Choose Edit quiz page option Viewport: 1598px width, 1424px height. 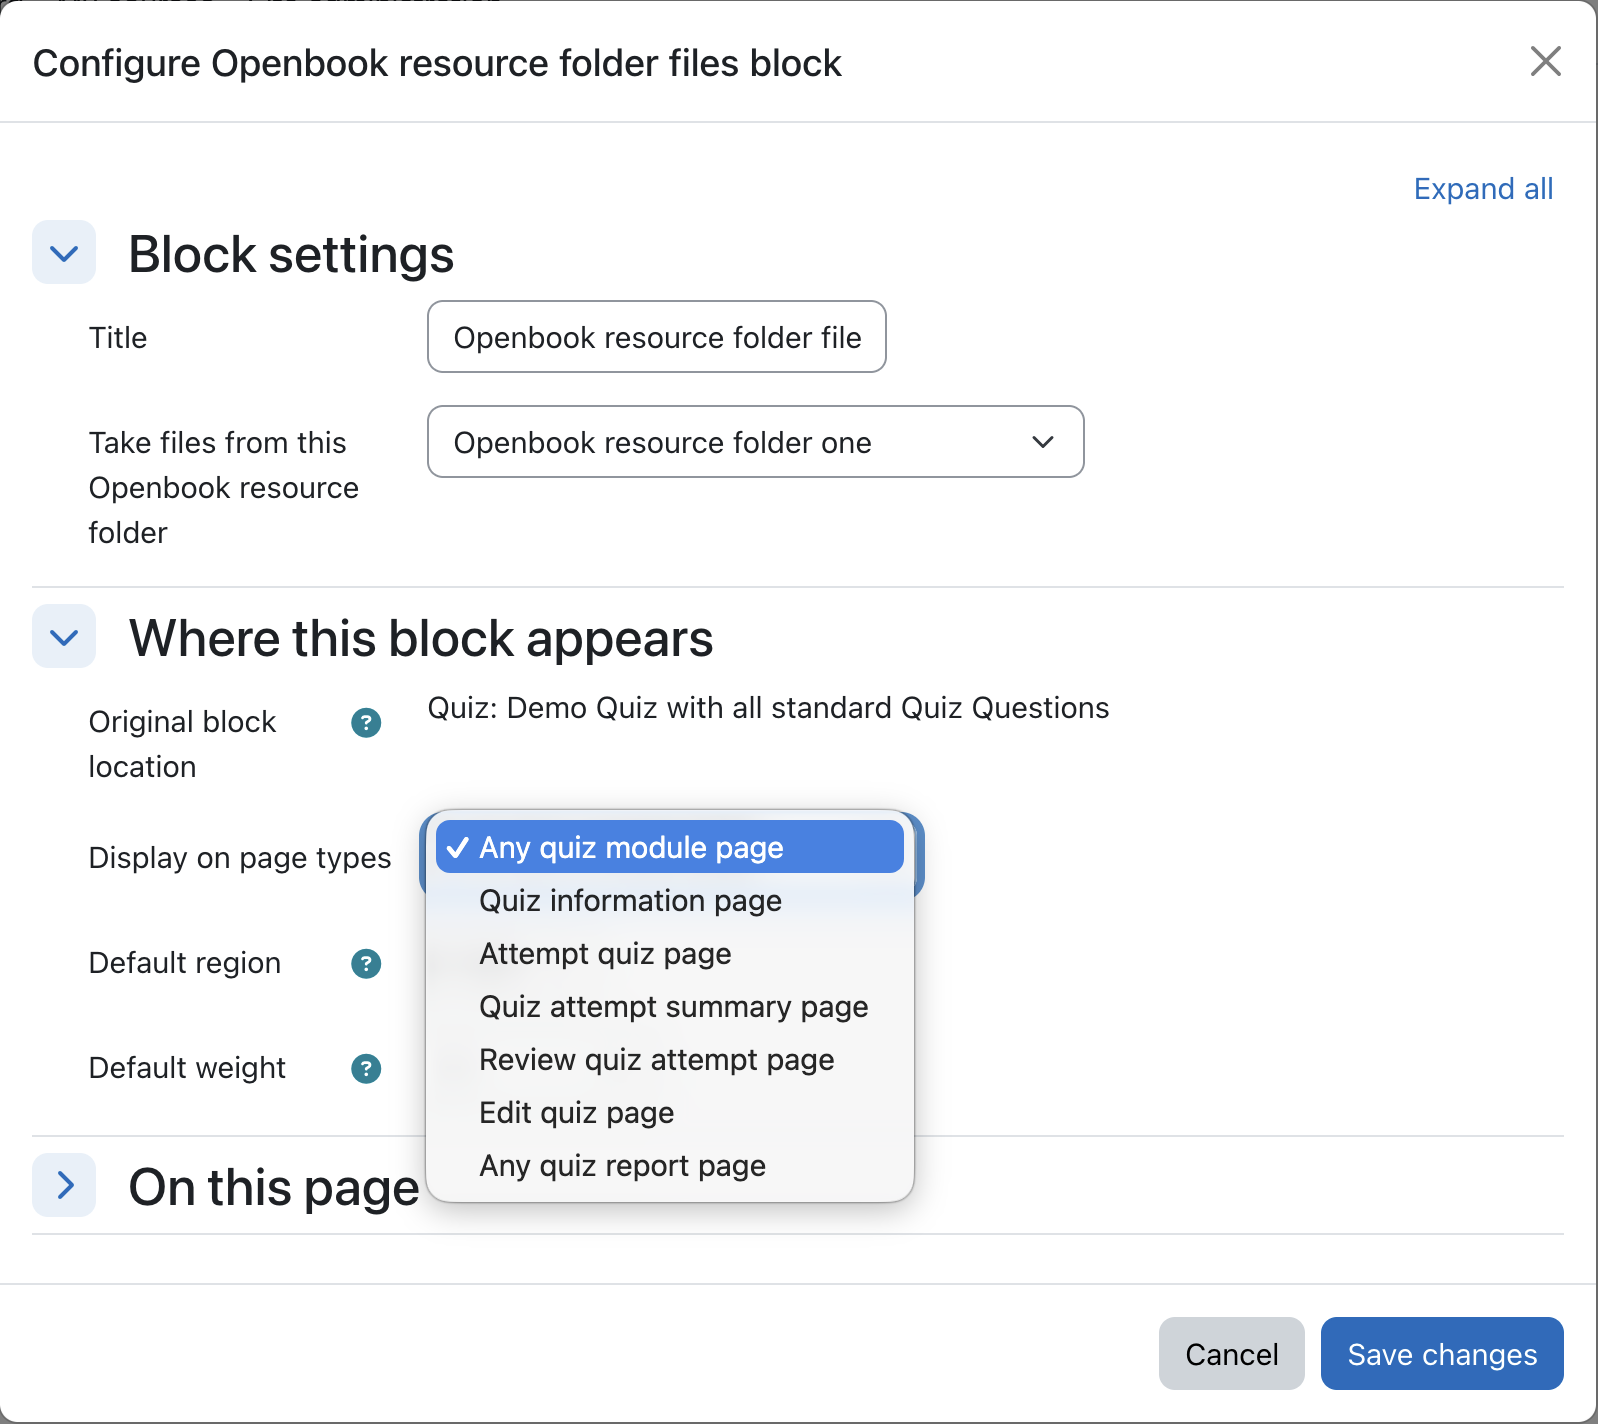pyautogui.click(x=670, y=1113)
